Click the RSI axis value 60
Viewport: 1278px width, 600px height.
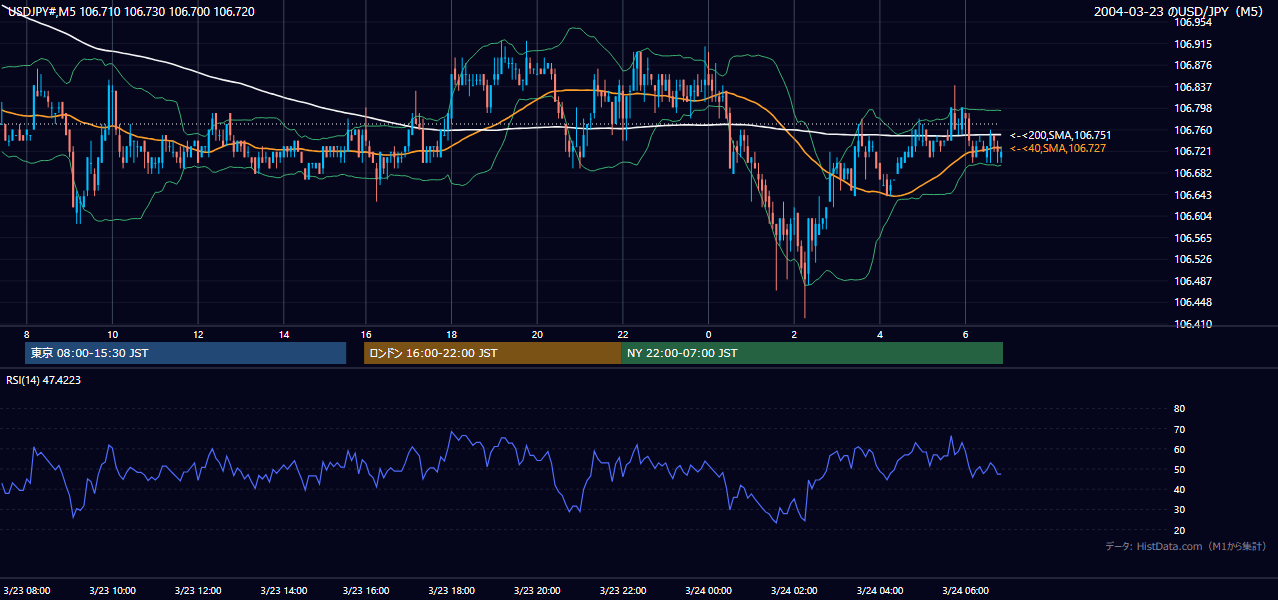coord(1179,449)
